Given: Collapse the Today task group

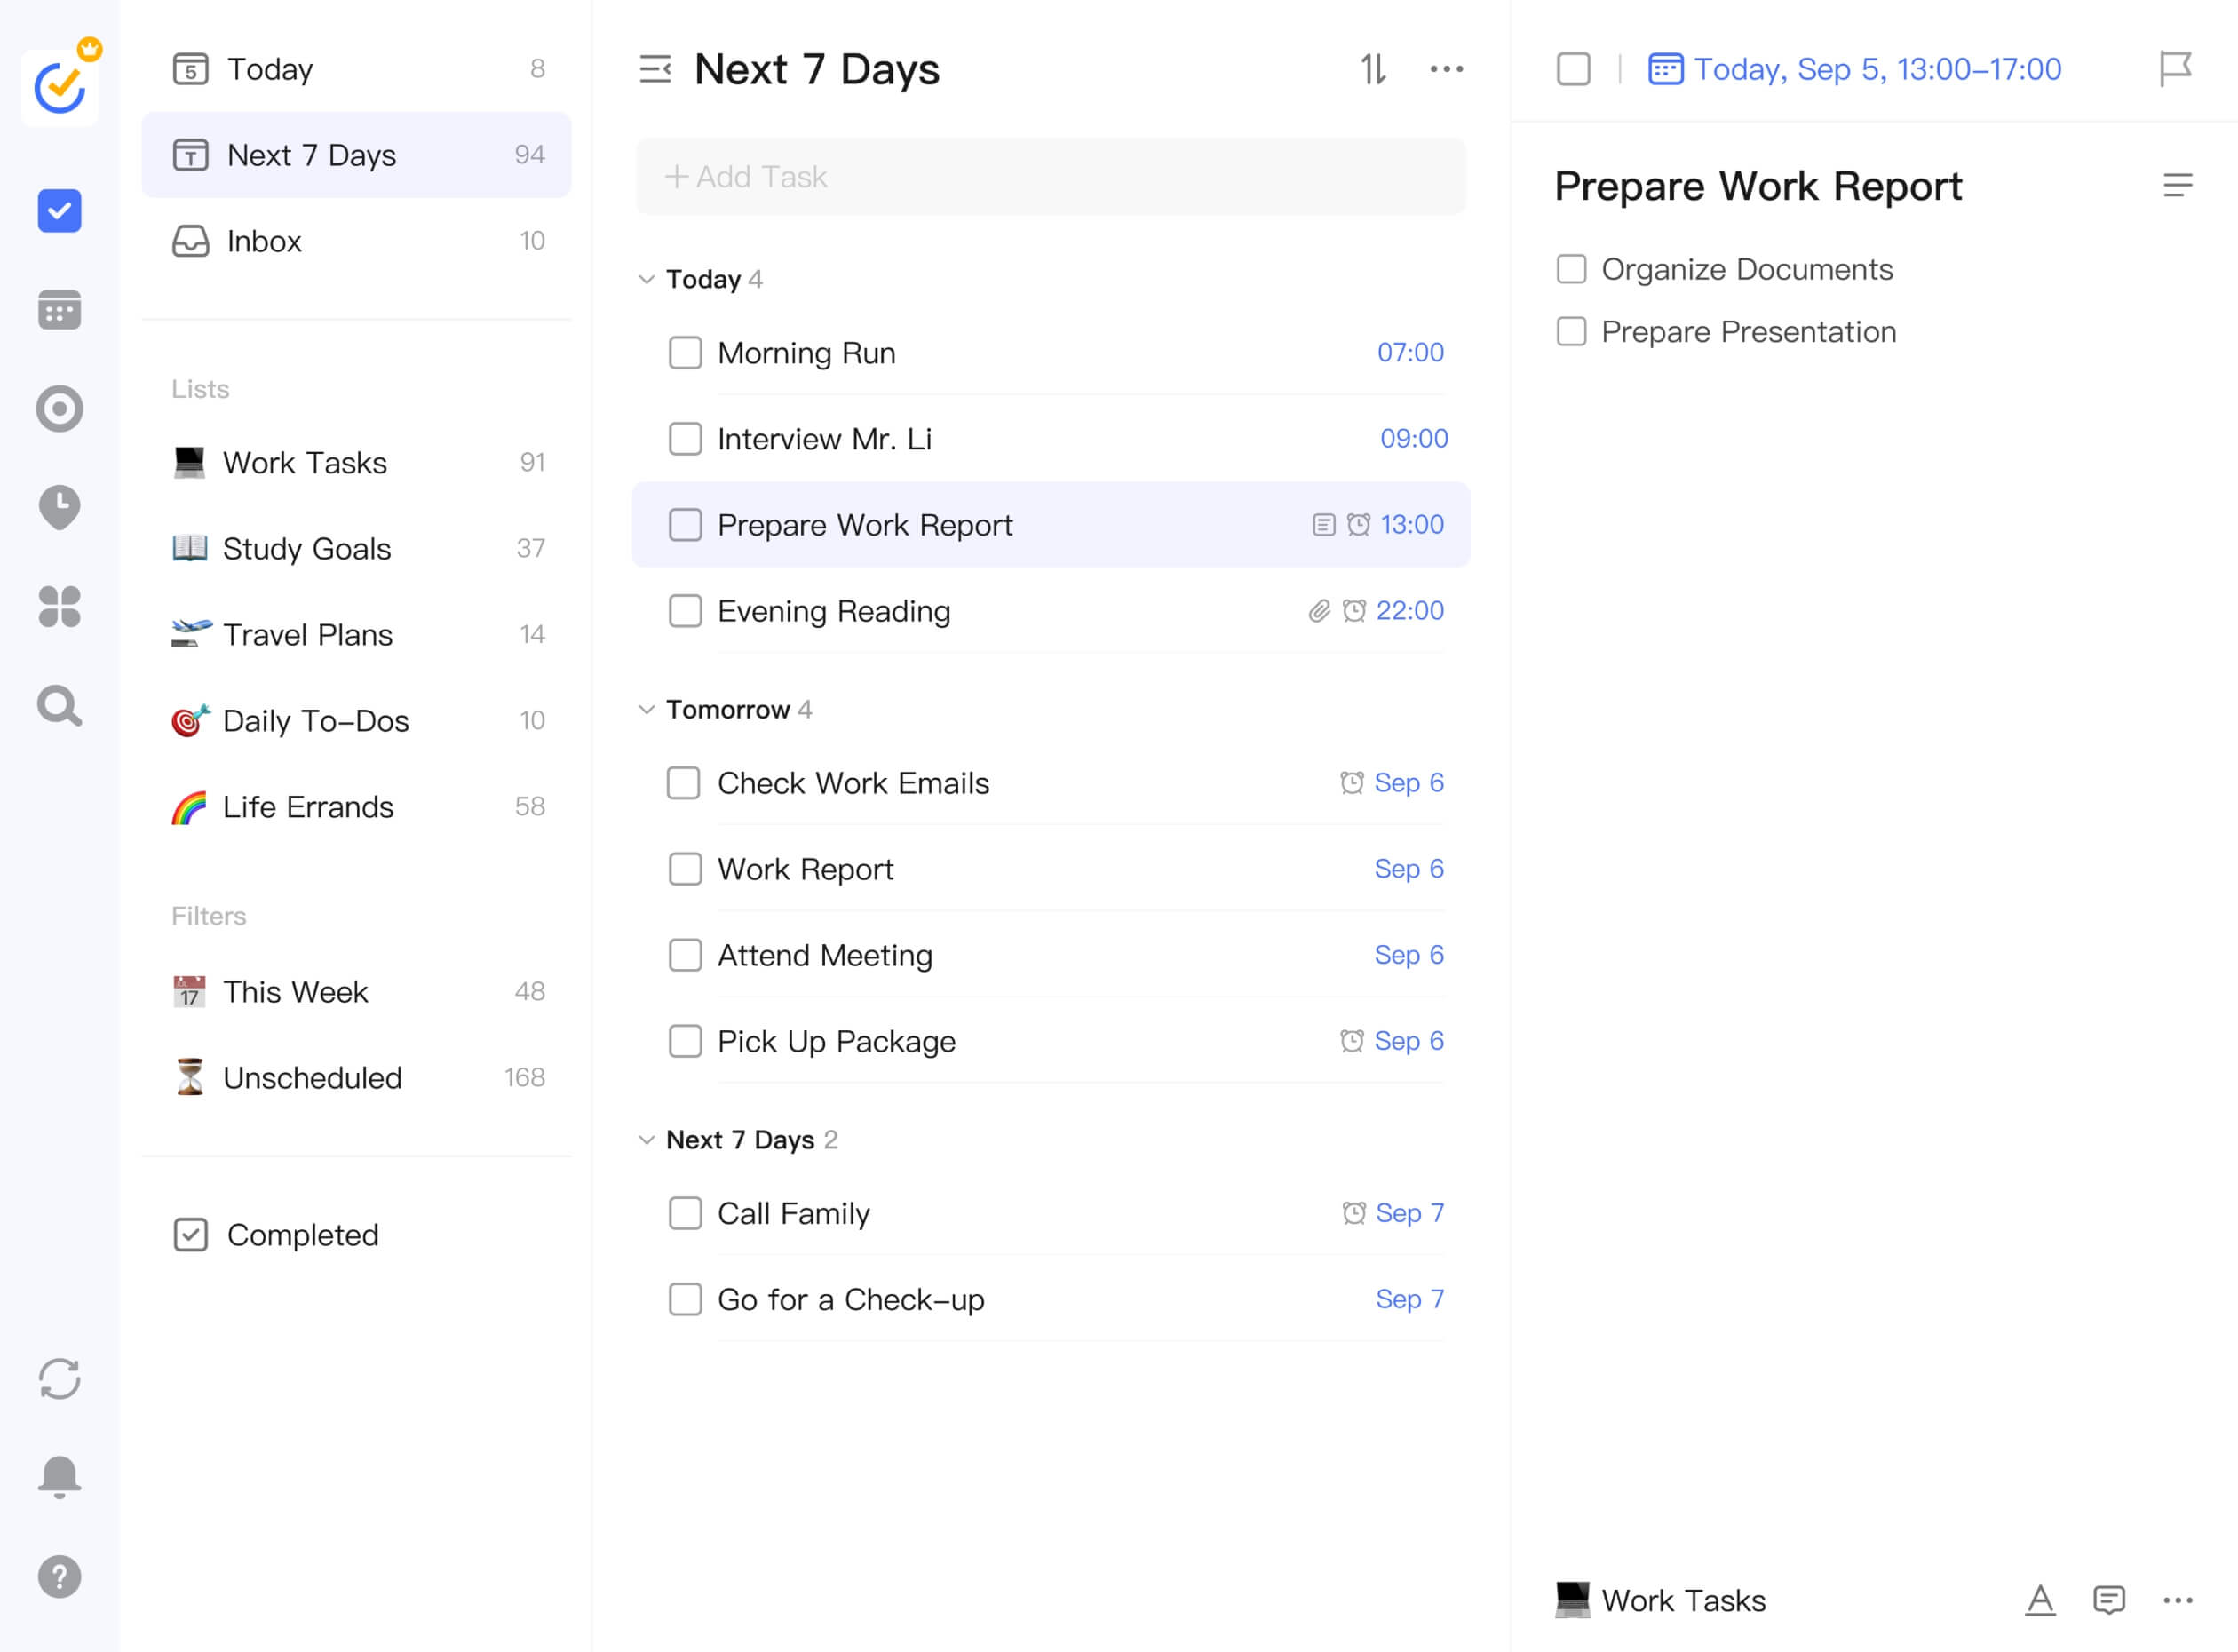Looking at the screenshot, I should point(647,280).
